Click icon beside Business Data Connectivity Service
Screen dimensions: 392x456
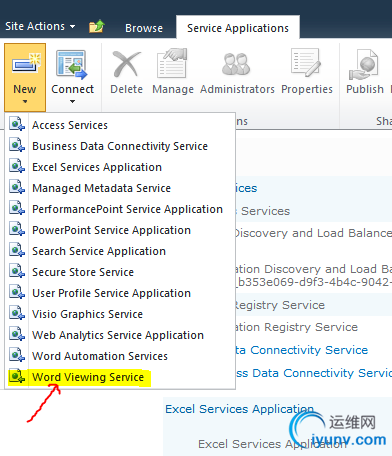(17, 145)
